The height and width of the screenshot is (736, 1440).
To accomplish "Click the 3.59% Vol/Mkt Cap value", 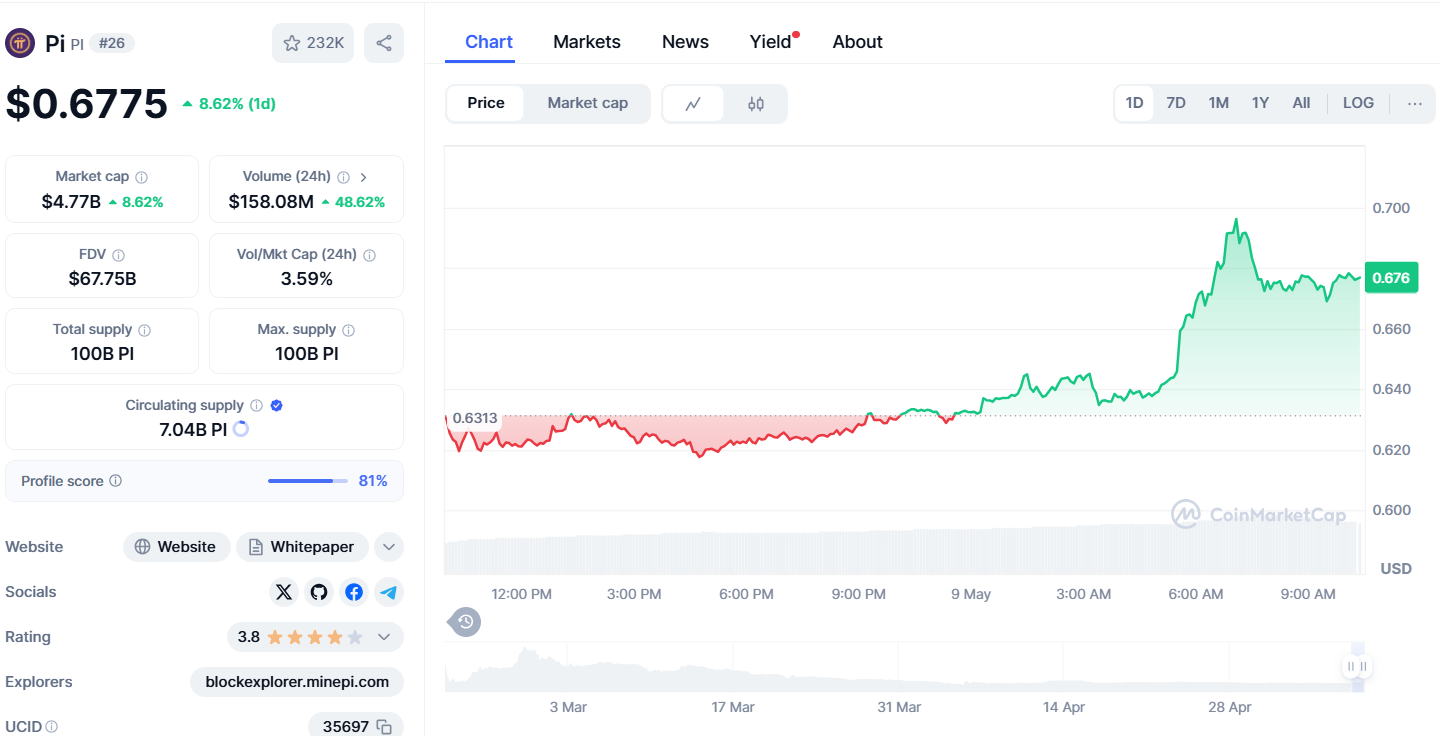I will click(307, 278).
